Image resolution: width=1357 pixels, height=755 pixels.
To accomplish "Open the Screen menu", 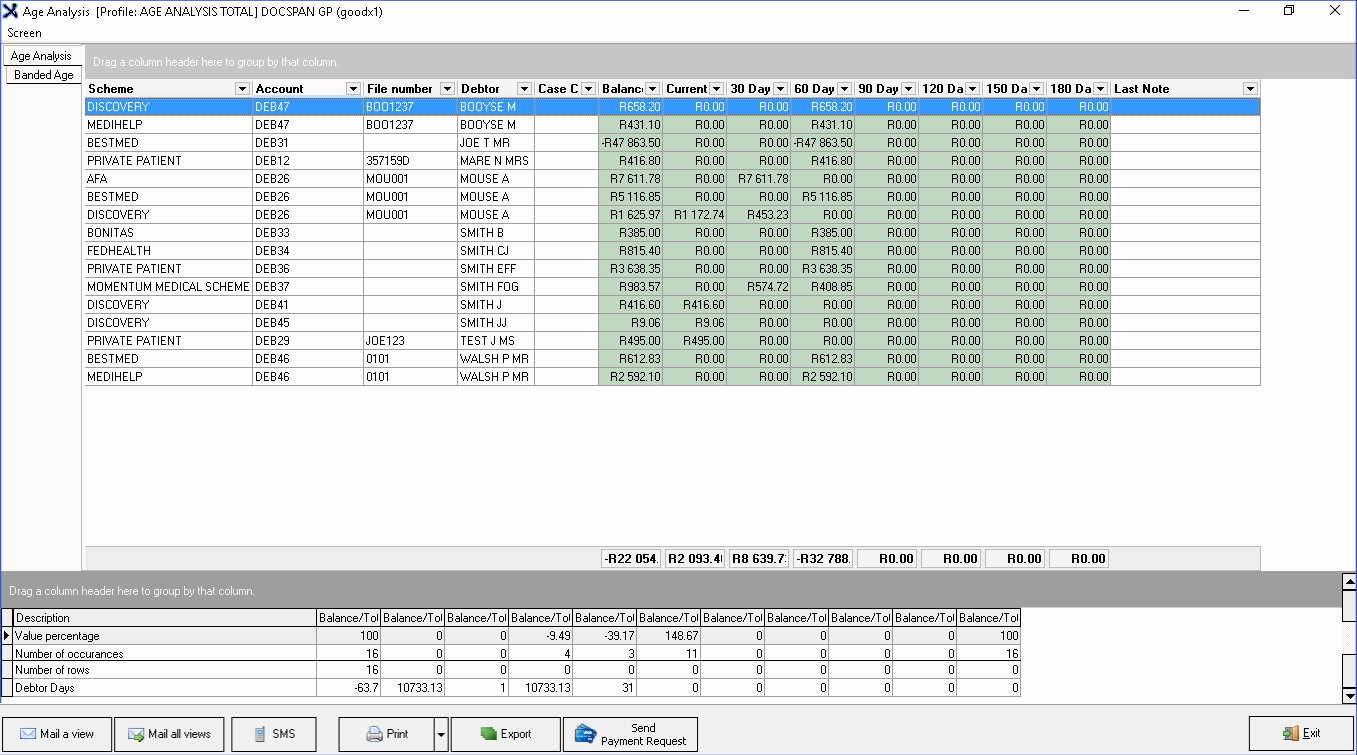I will click(24, 33).
